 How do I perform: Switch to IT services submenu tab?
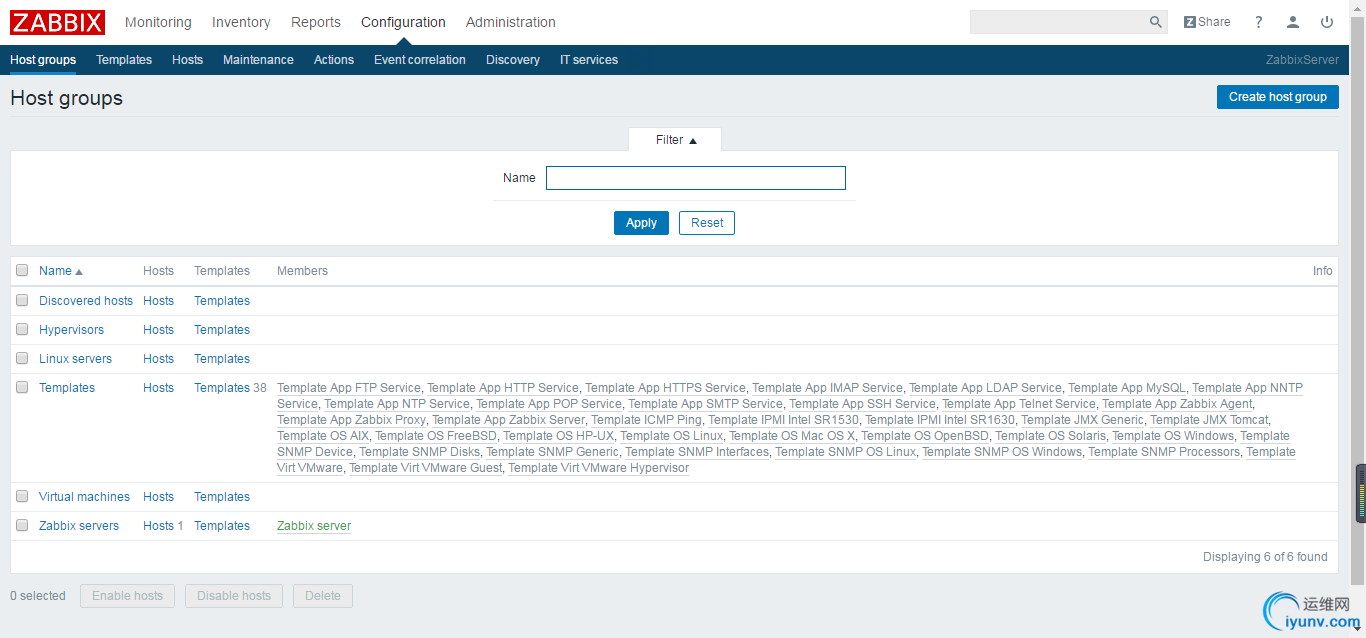tap(589, 60)
